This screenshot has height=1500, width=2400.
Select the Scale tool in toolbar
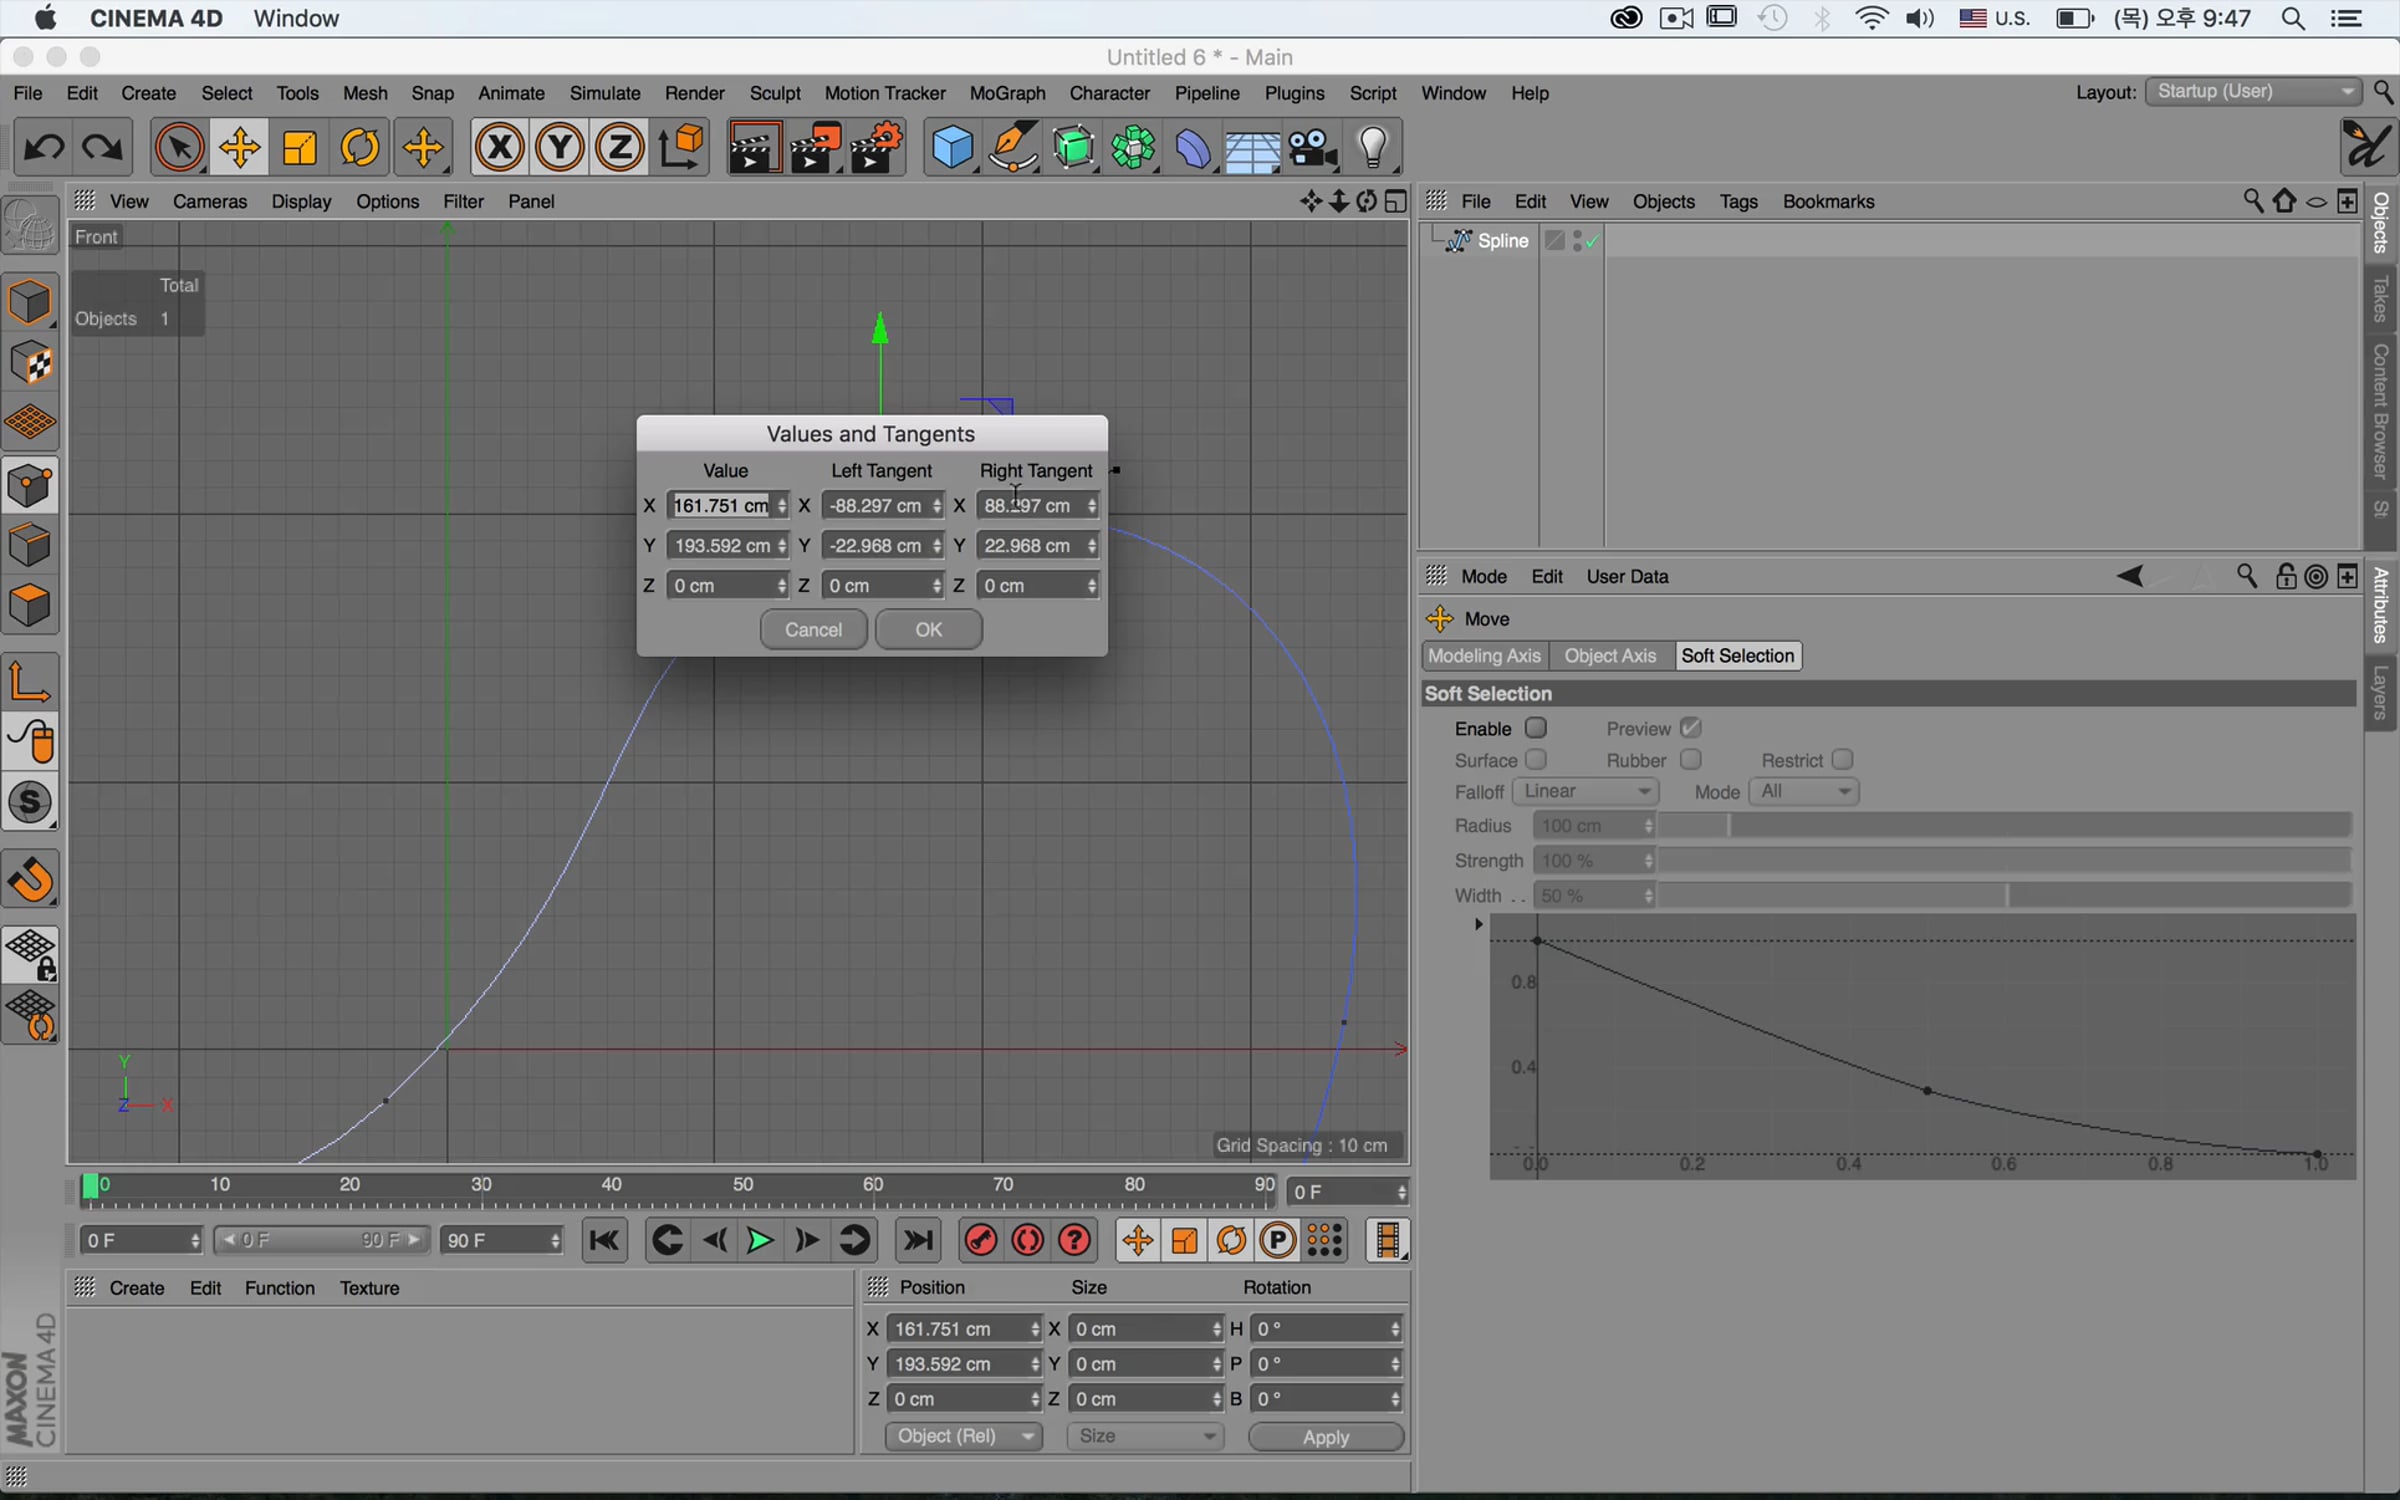point(299,148)
